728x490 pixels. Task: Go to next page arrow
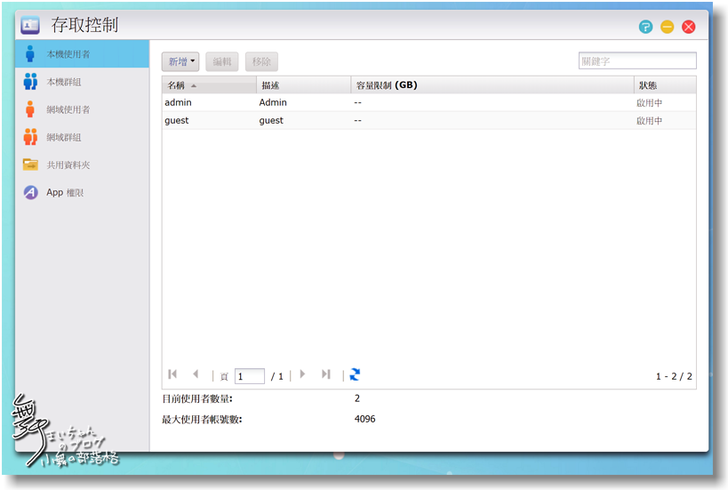tap(303, 374)
